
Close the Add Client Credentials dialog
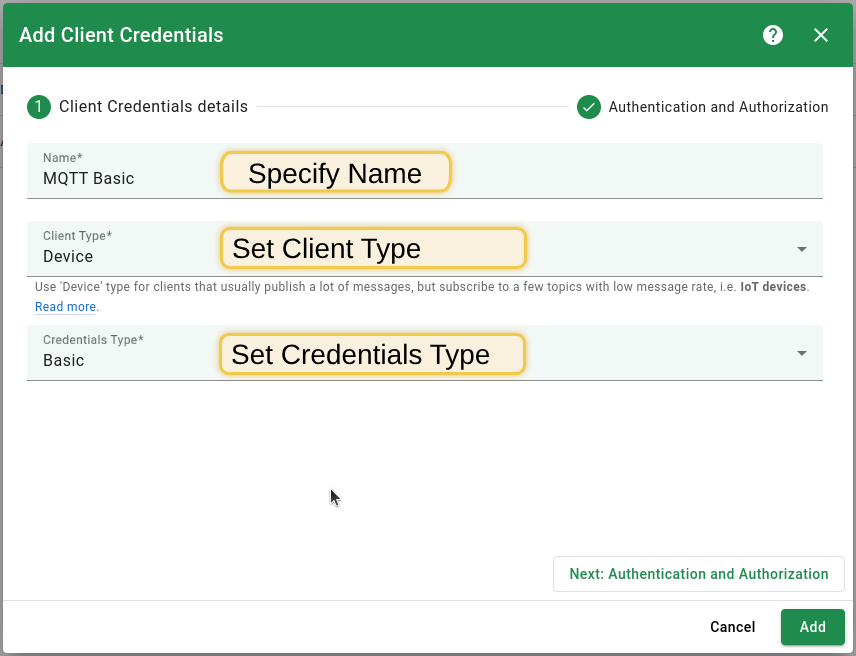821,34
